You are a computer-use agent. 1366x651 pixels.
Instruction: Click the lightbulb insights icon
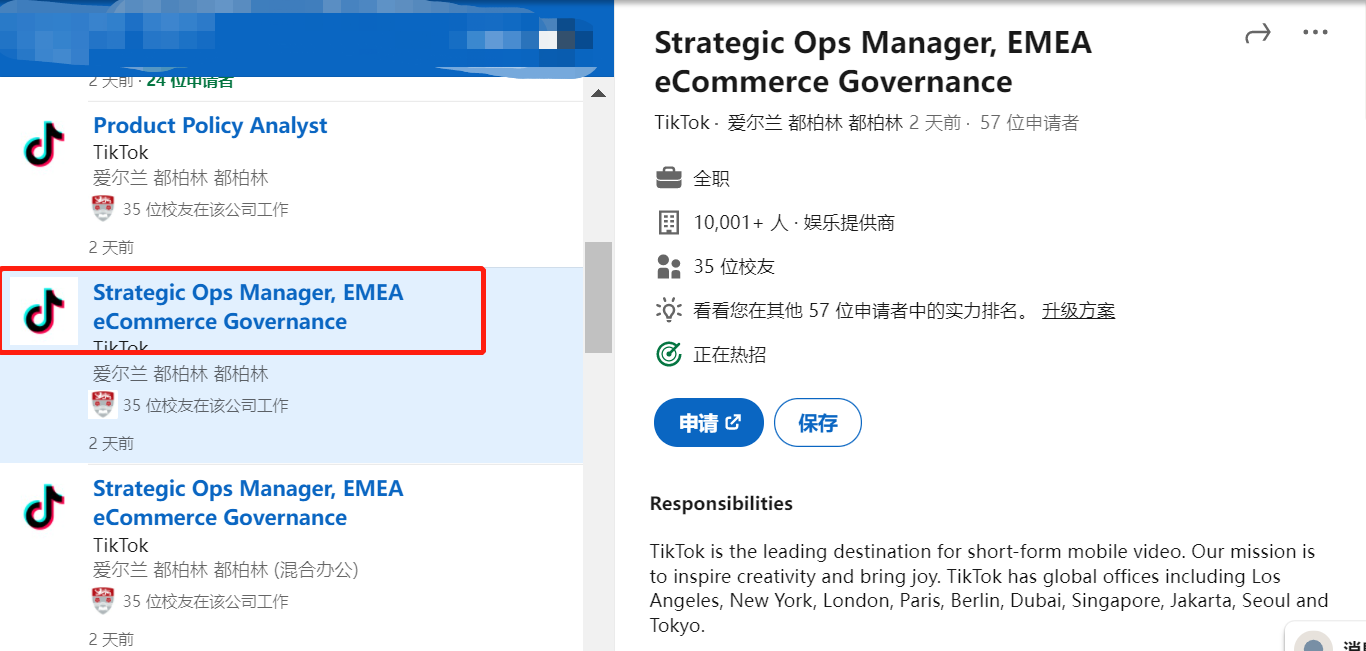coord(668,310)
